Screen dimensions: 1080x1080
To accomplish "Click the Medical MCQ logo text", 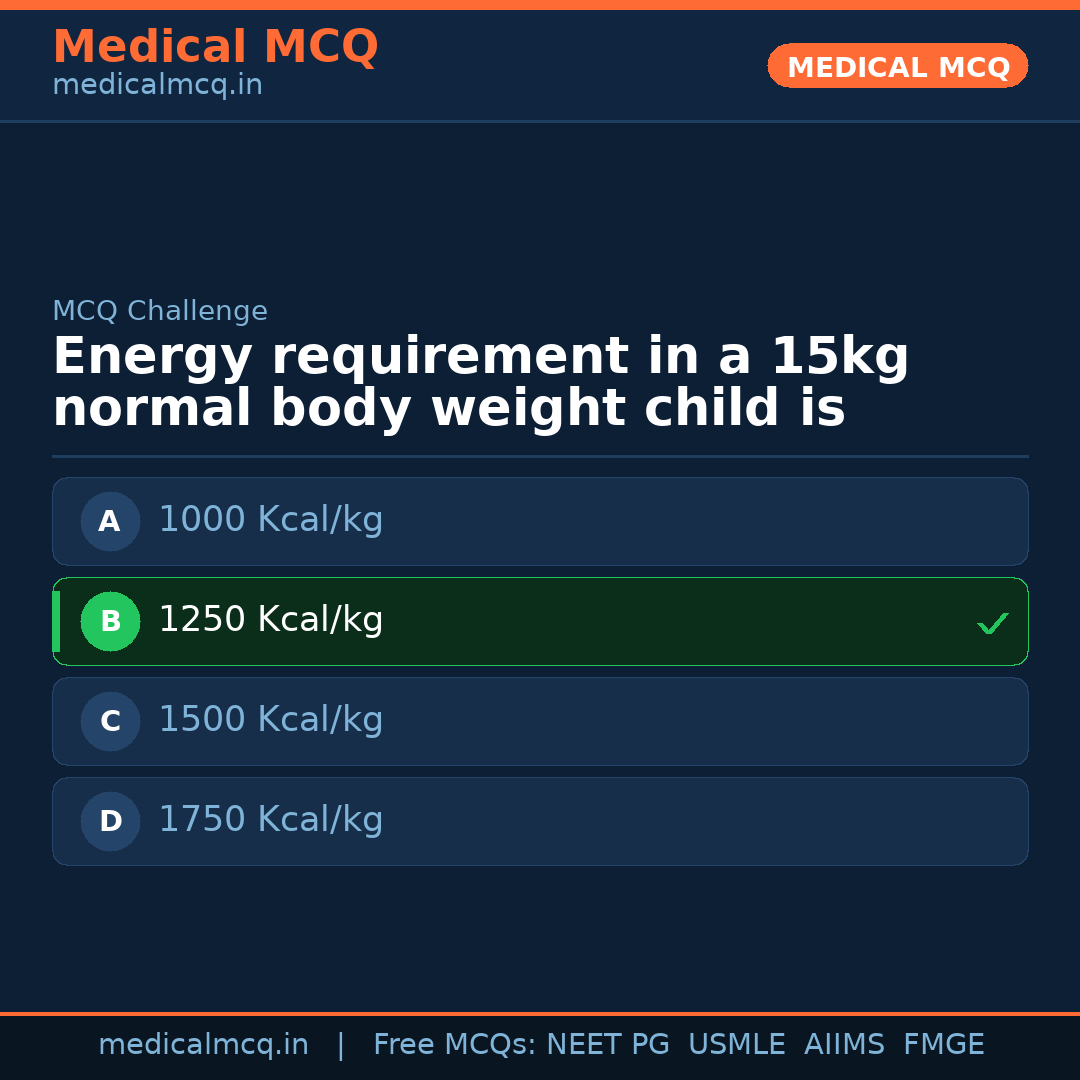I will [x=215, y=47].
